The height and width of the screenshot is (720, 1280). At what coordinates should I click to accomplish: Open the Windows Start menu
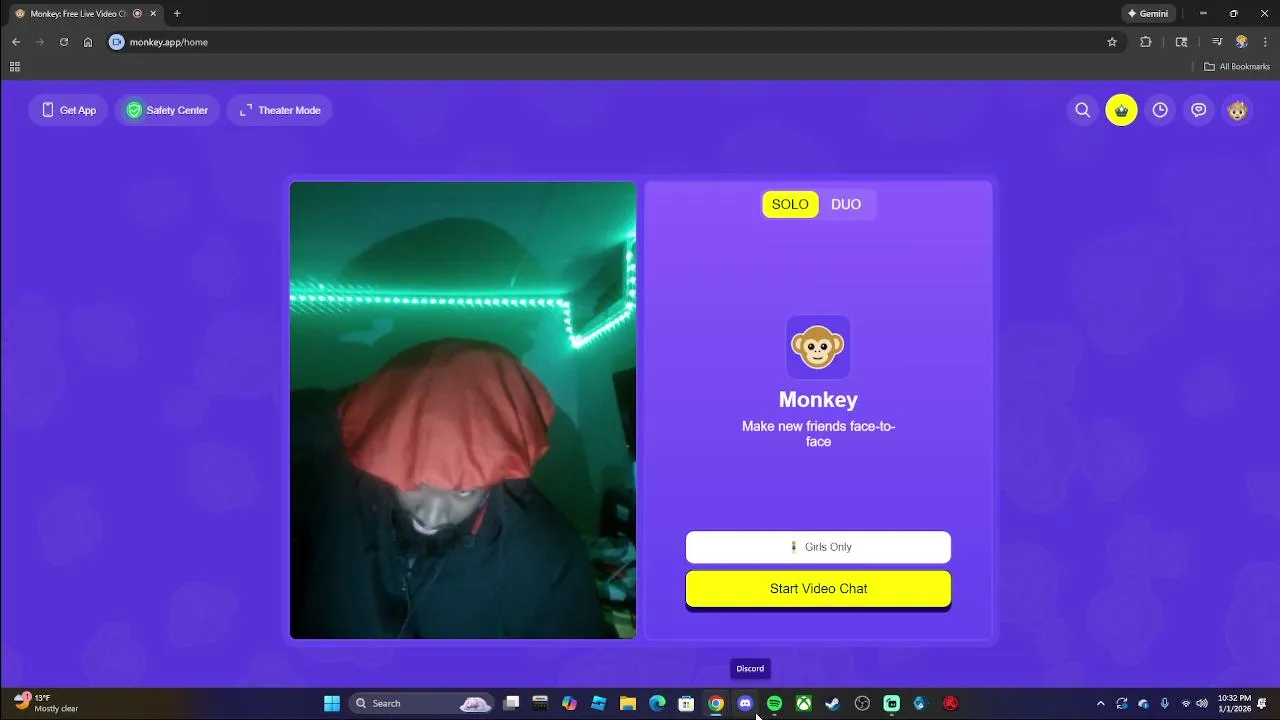coord(332,703)
